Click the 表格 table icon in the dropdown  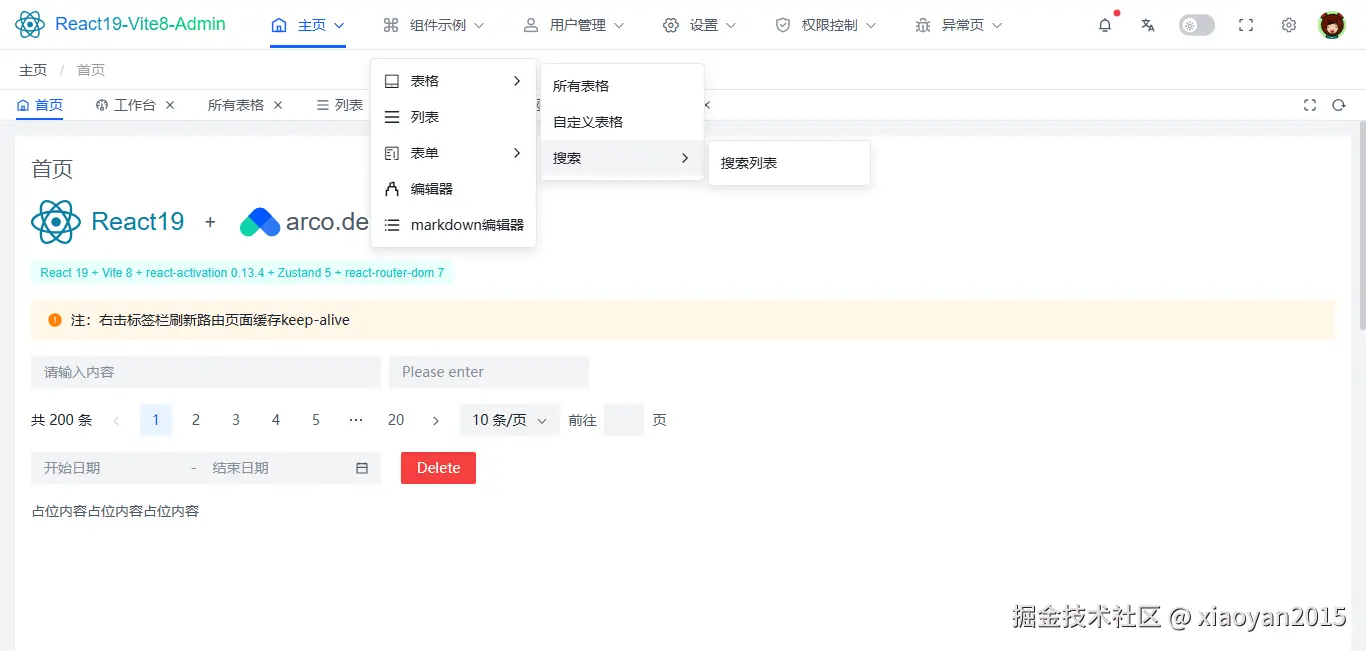(392, 81)
